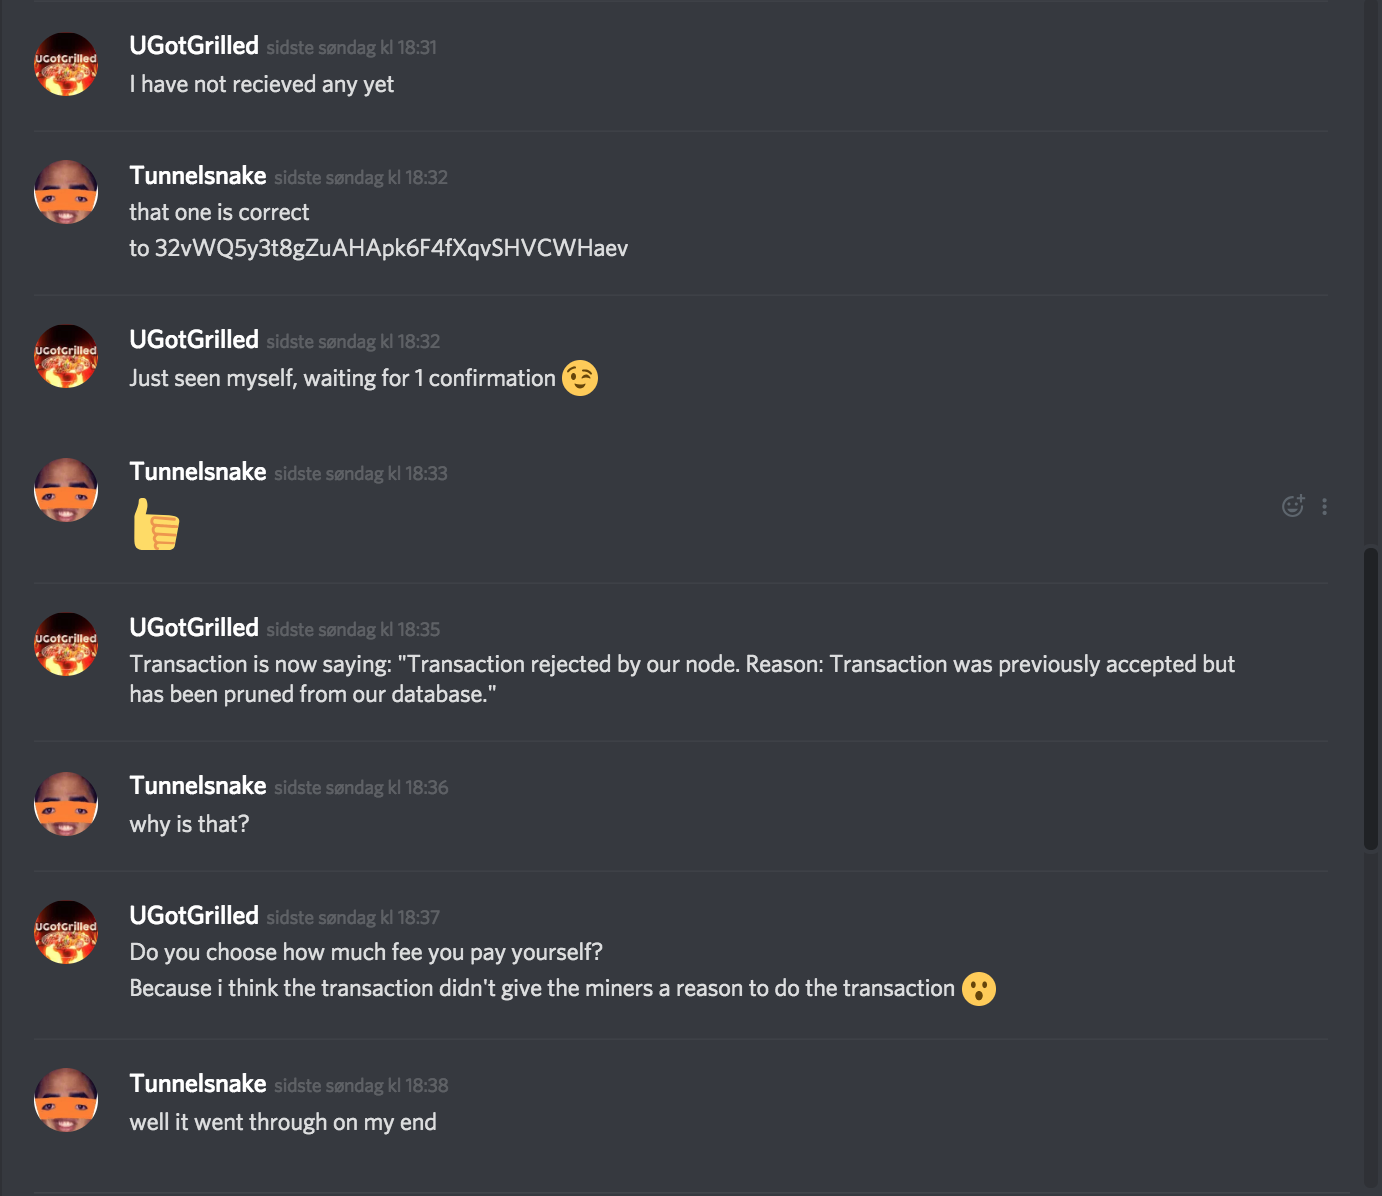Click UGotGrilled's avatar on the 18:35 message

tap(66, 644)
